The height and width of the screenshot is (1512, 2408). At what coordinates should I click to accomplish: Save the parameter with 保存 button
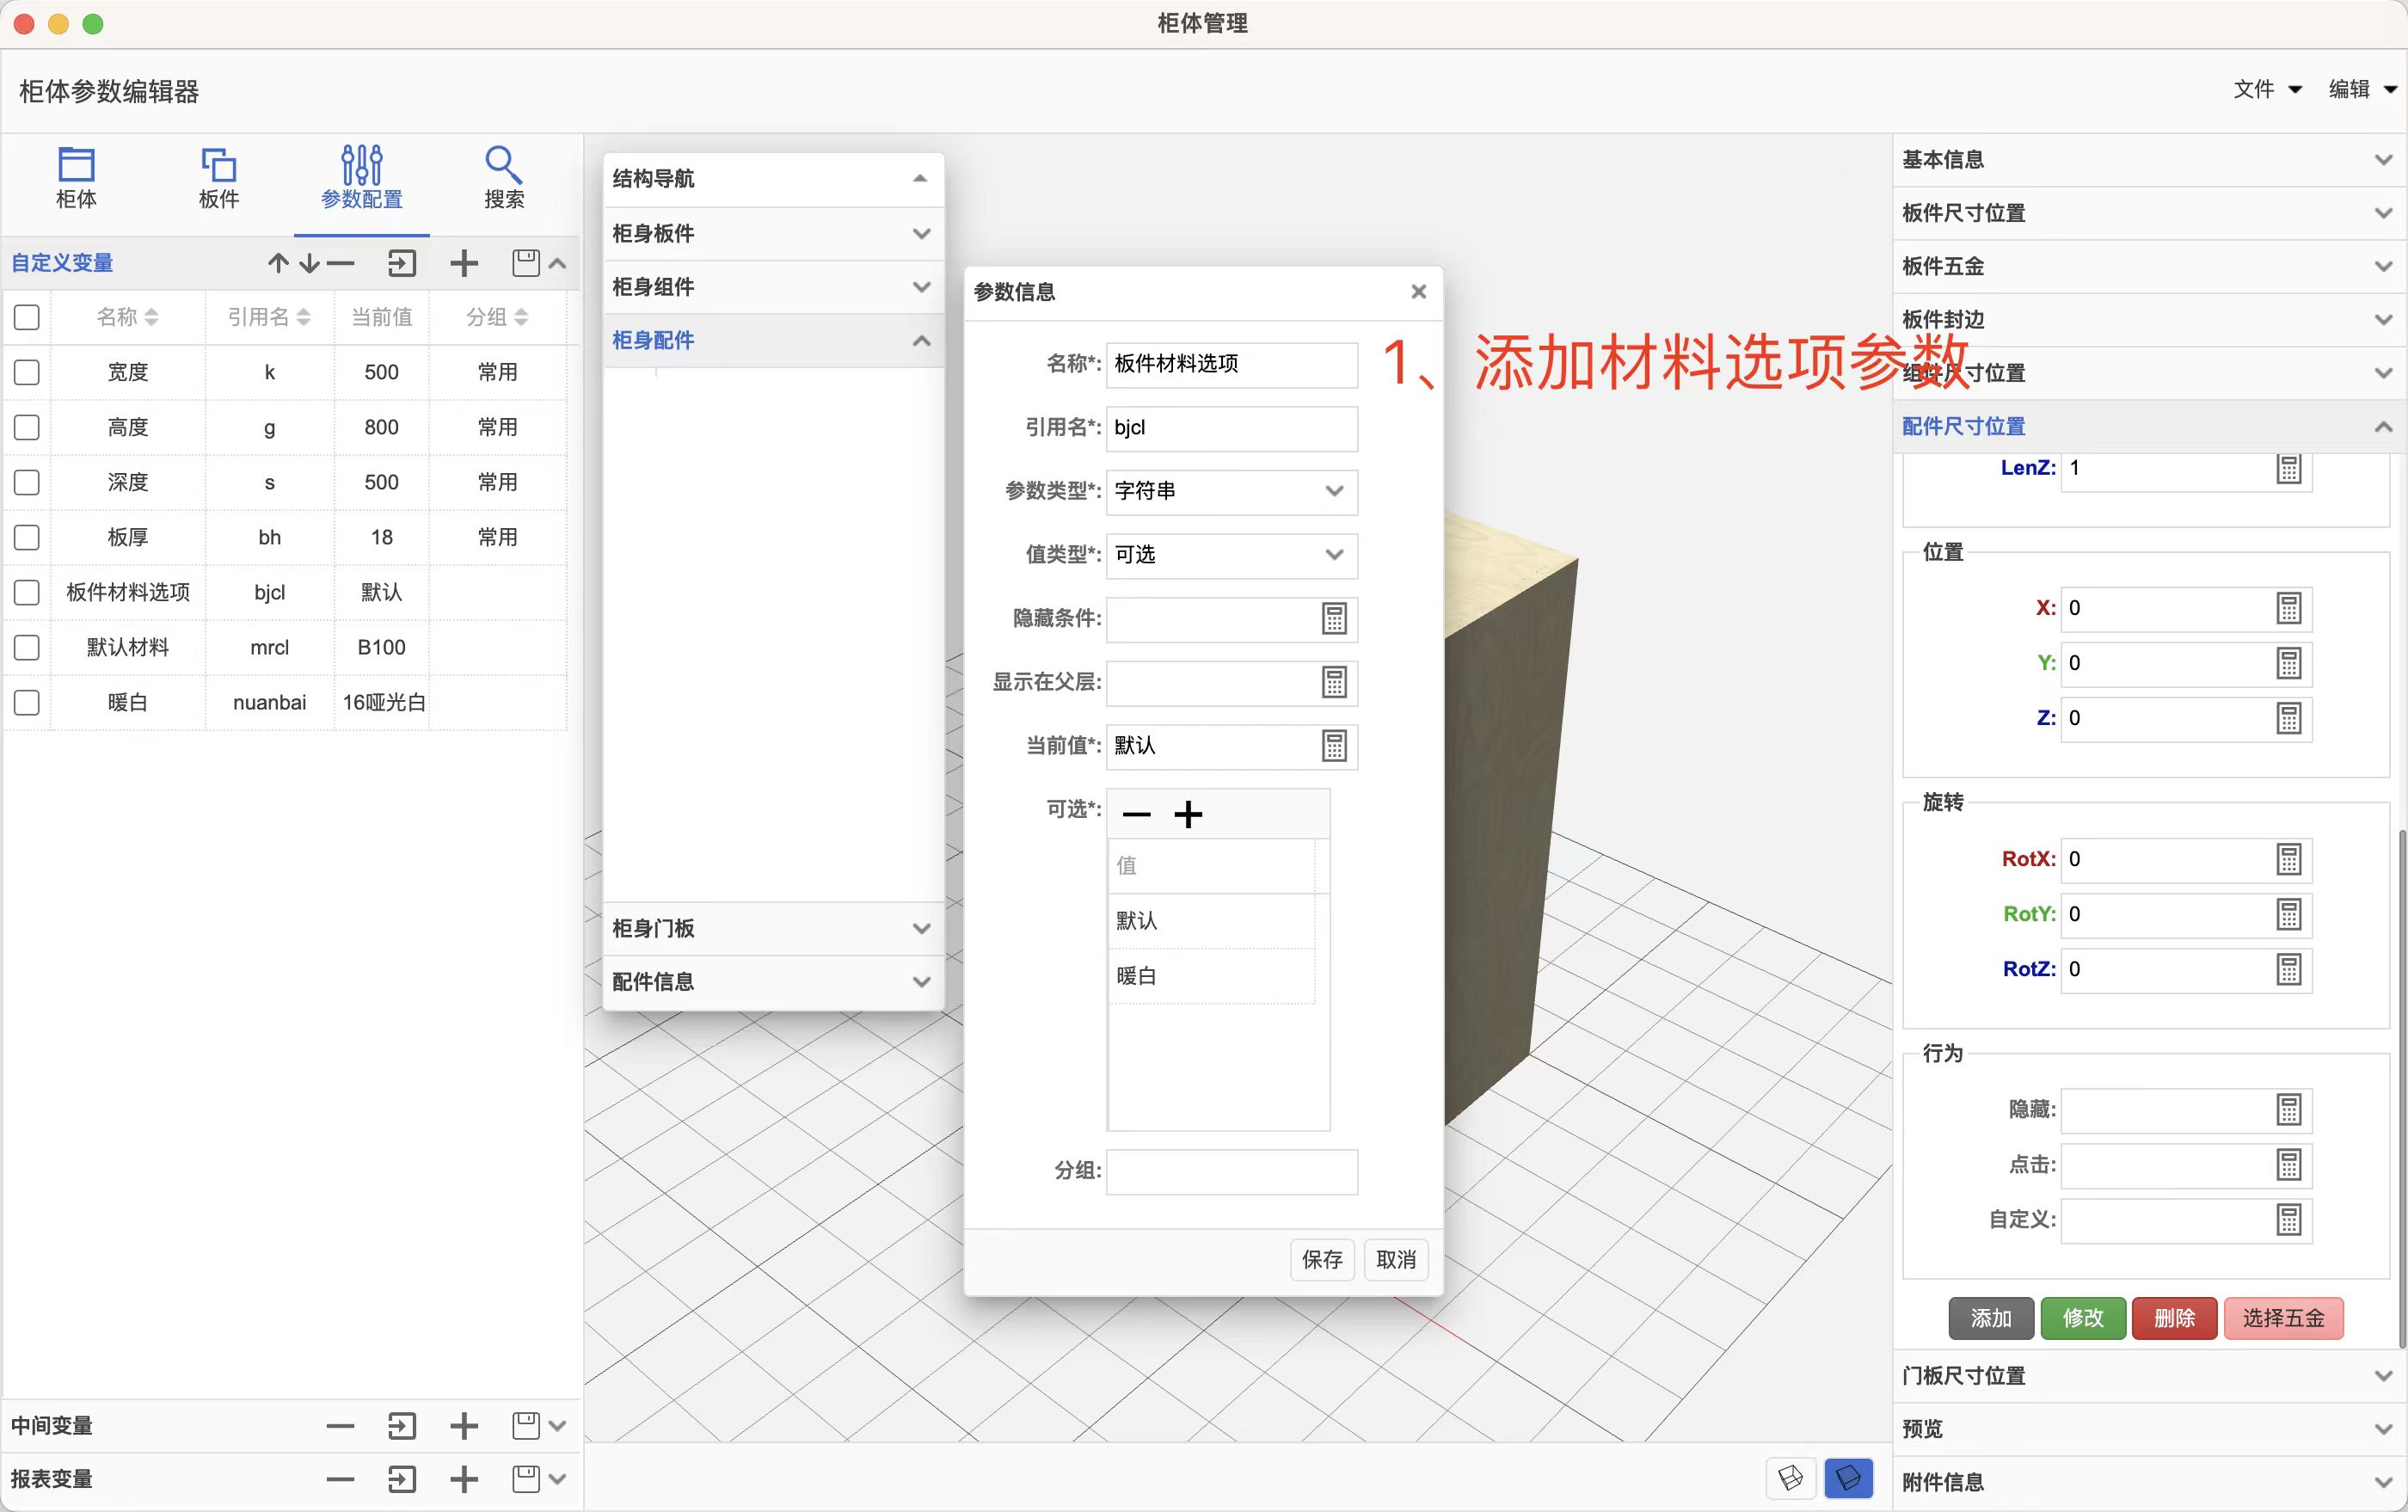pyautogui.click(x=1322, y=1259)
